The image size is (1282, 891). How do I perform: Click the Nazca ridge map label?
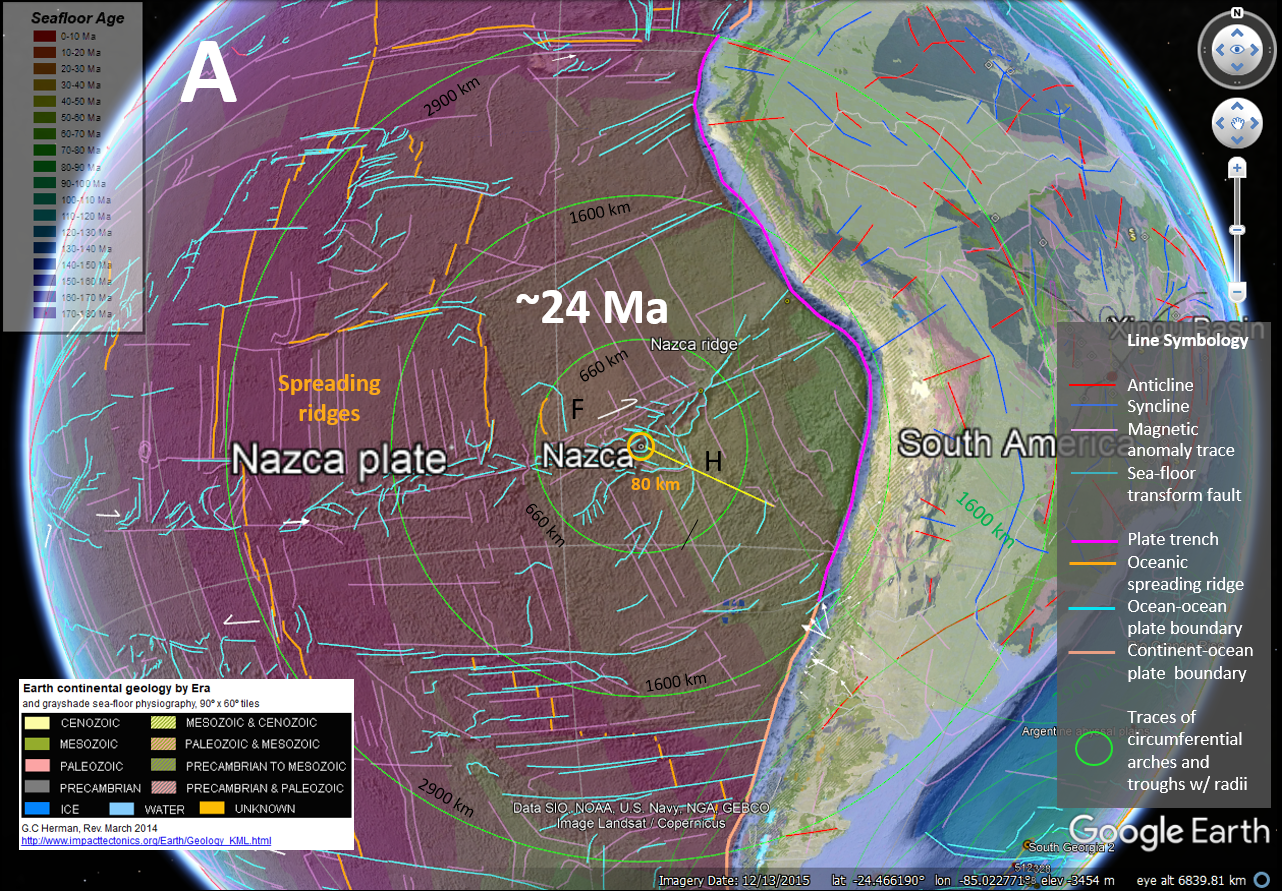pos(694,344)
